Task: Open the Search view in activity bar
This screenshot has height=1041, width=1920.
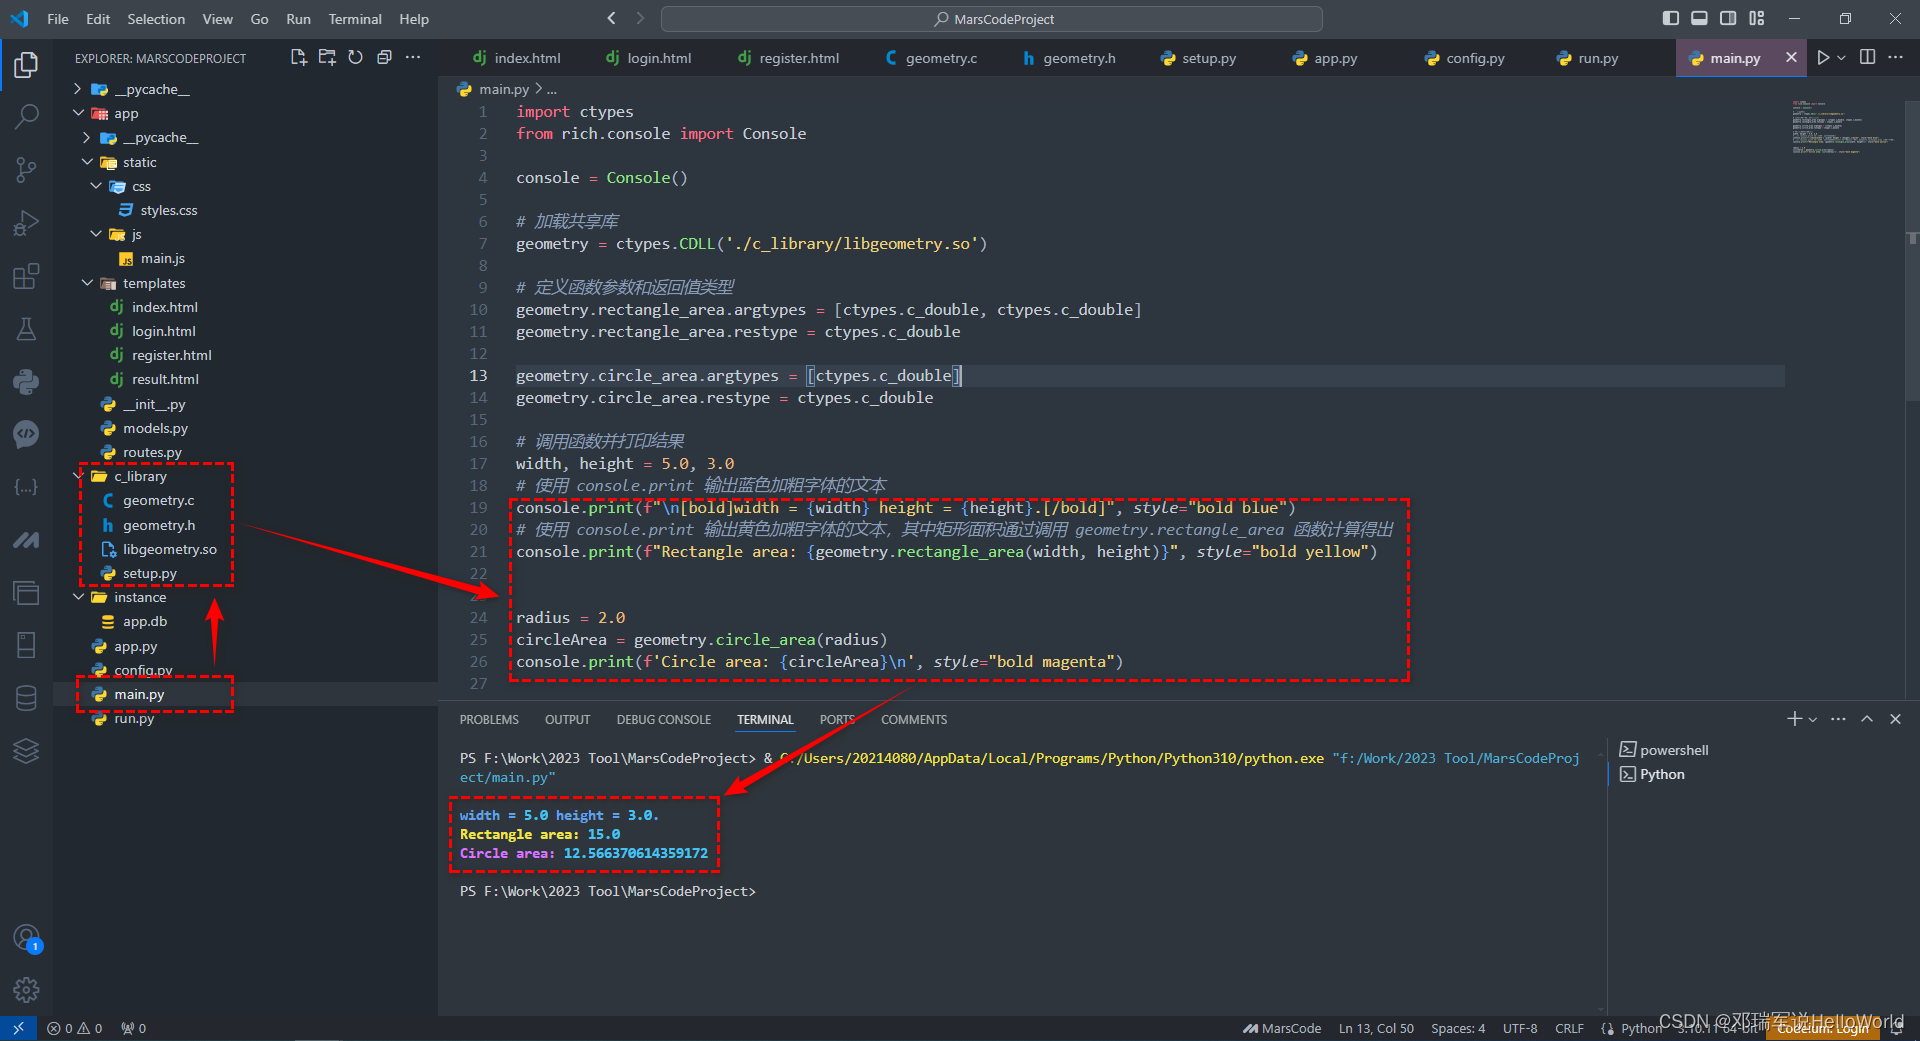Action: tap(26, 117)
